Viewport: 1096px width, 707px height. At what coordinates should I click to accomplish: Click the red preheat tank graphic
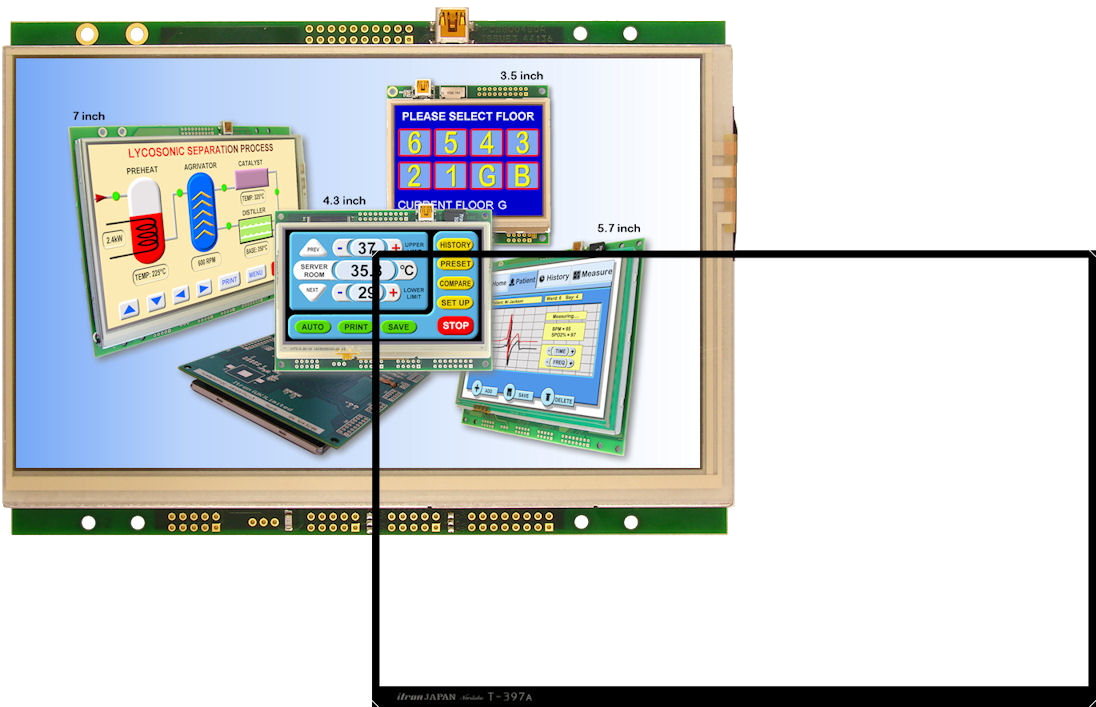(146, 220)
